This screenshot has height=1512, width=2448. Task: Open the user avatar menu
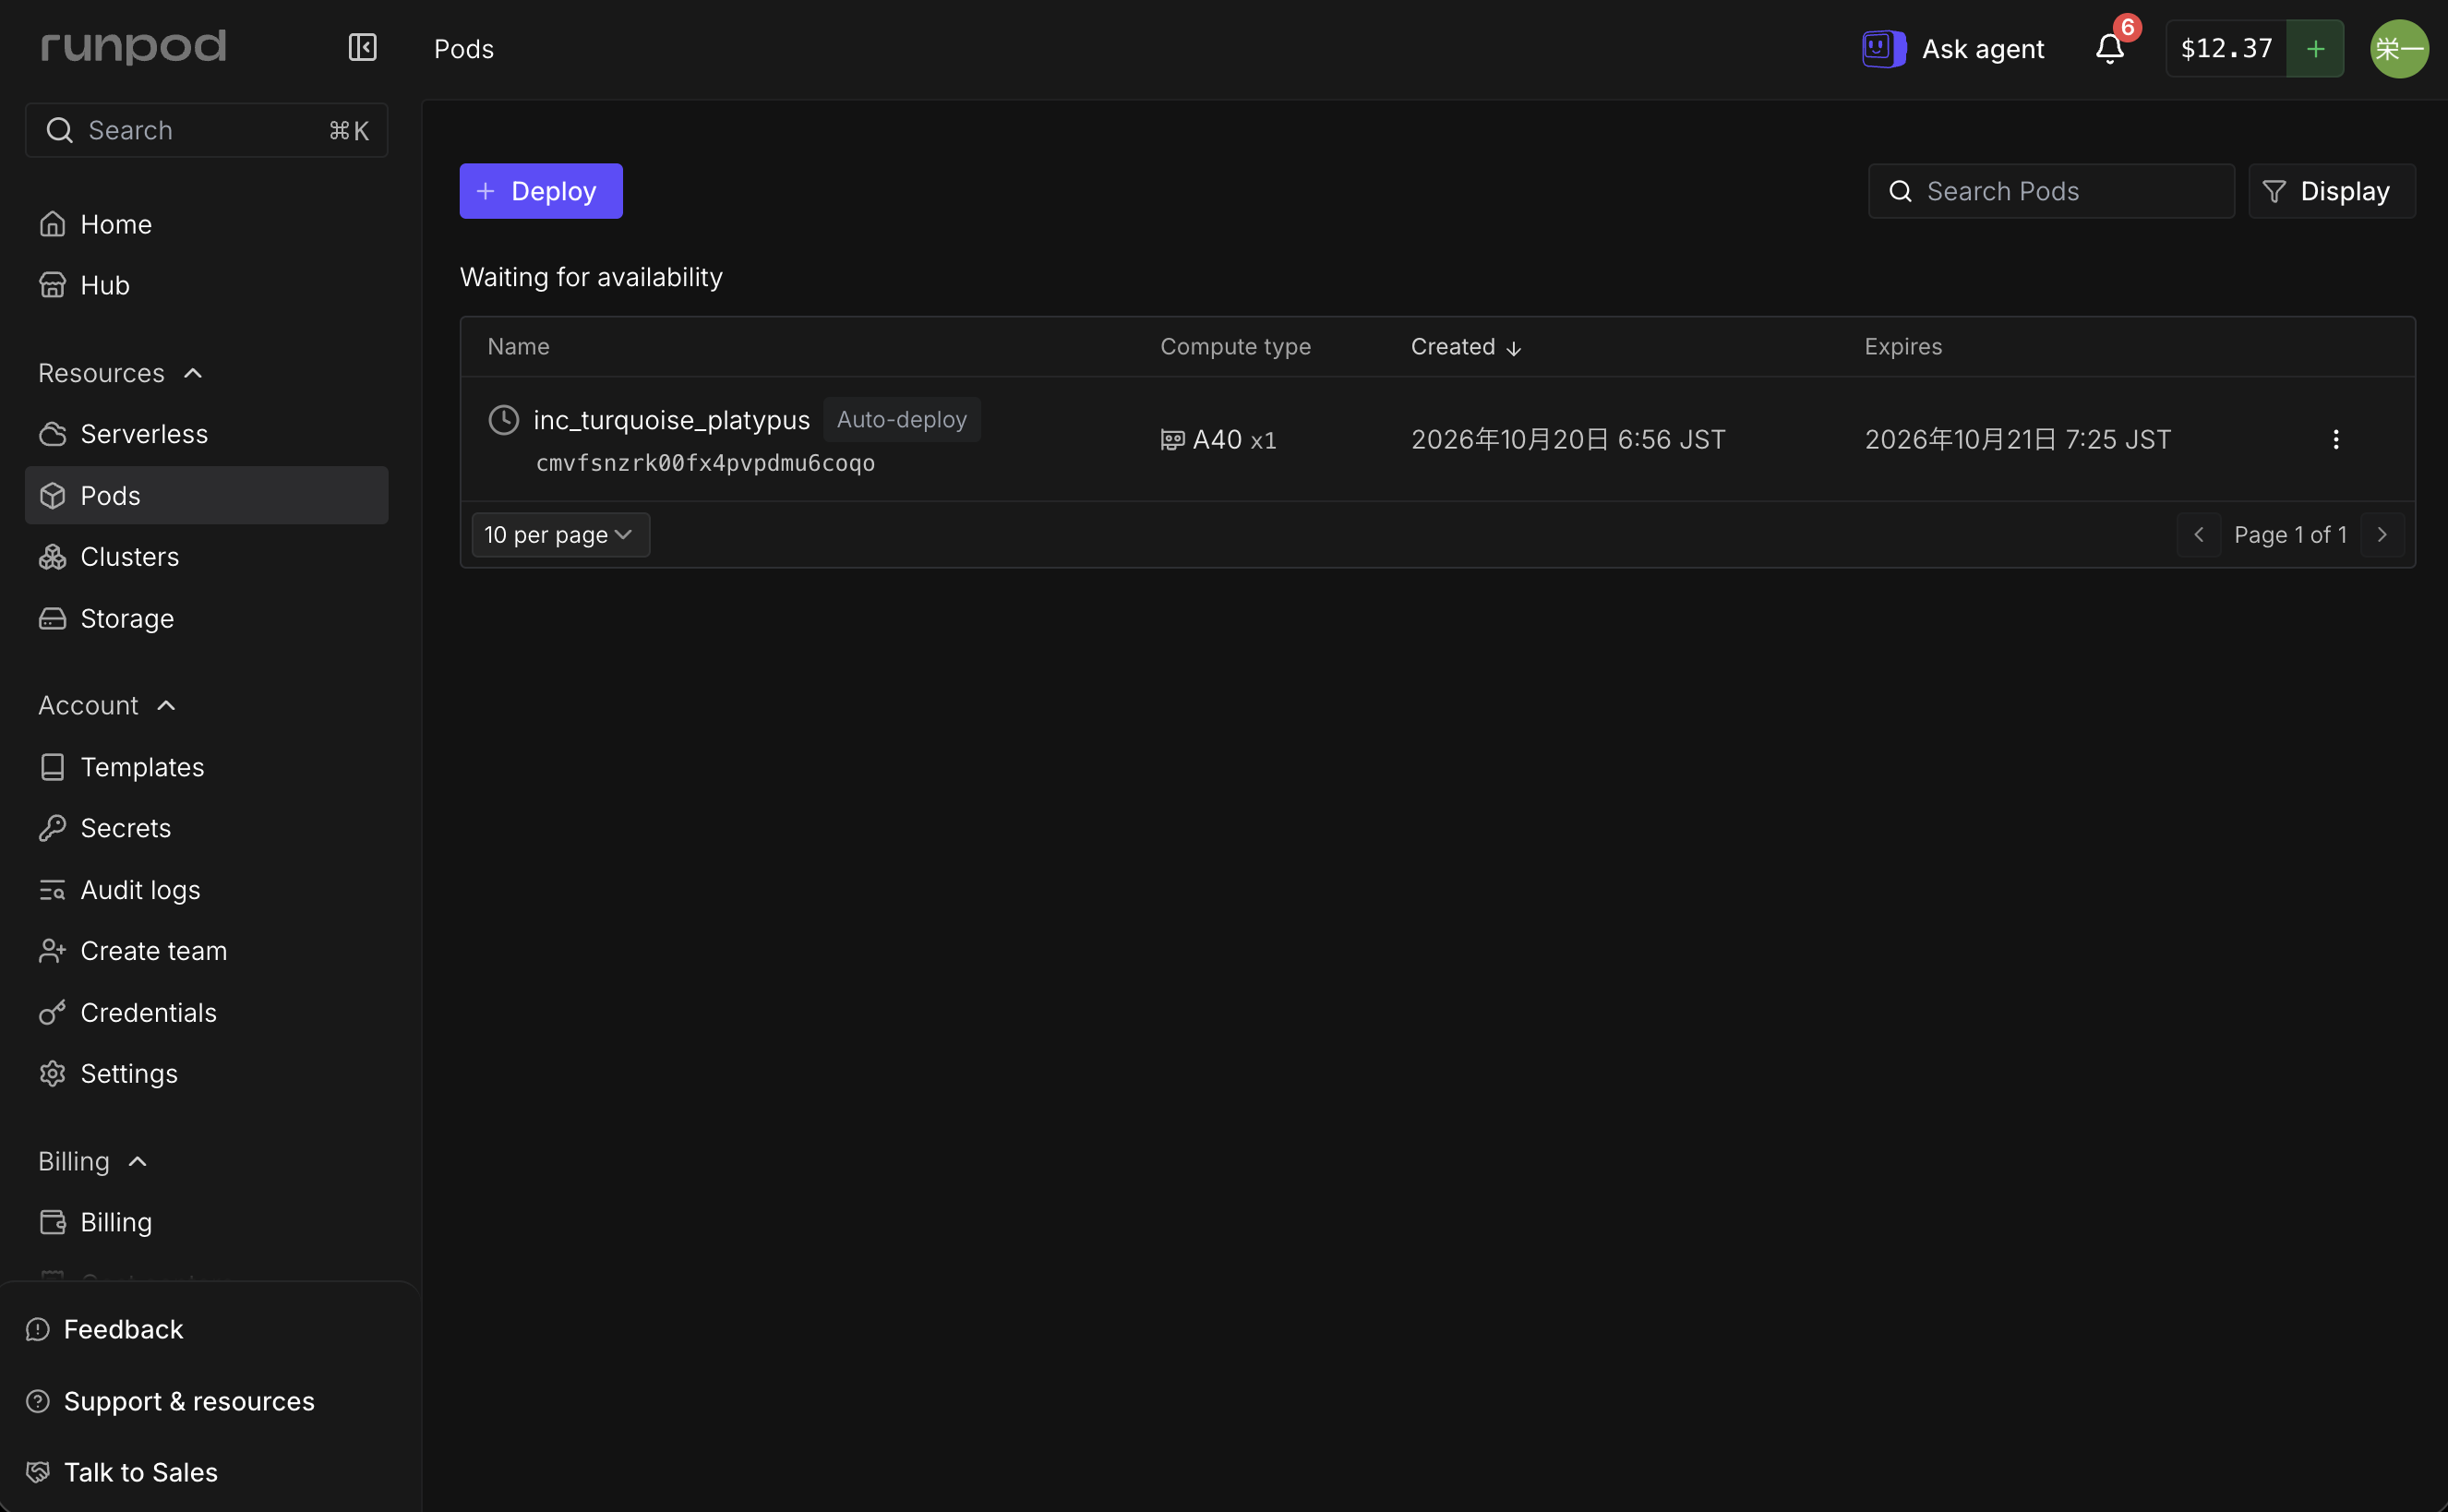[2399, 48]
